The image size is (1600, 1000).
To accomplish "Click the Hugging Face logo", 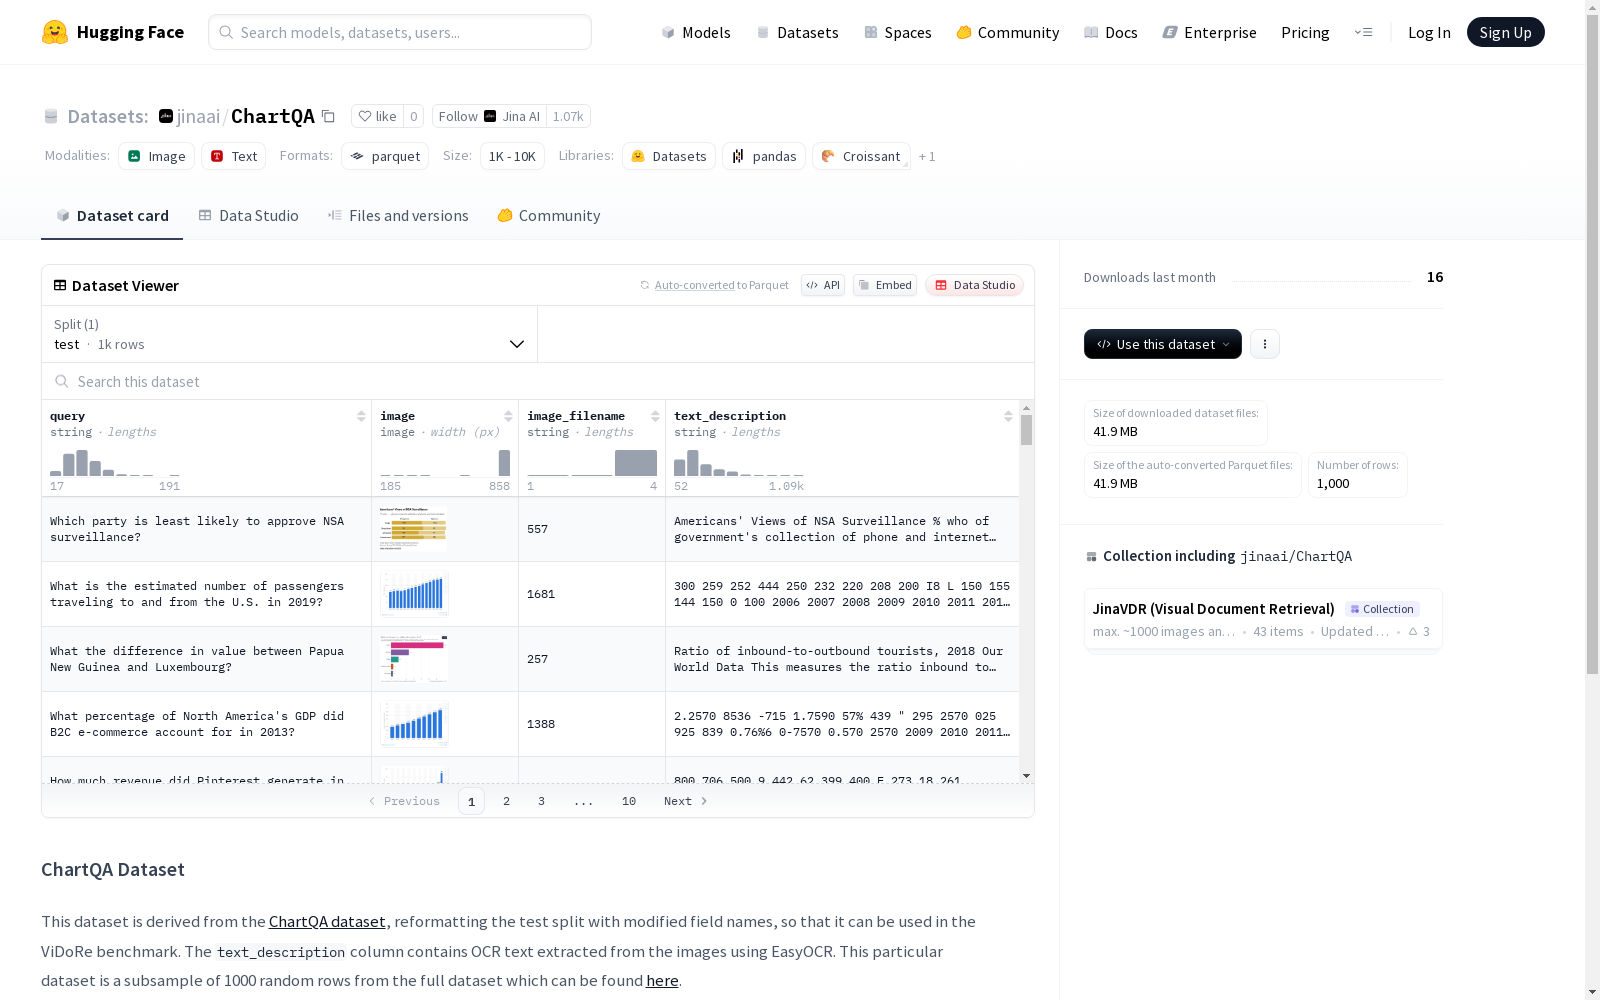I will [112, 31].
